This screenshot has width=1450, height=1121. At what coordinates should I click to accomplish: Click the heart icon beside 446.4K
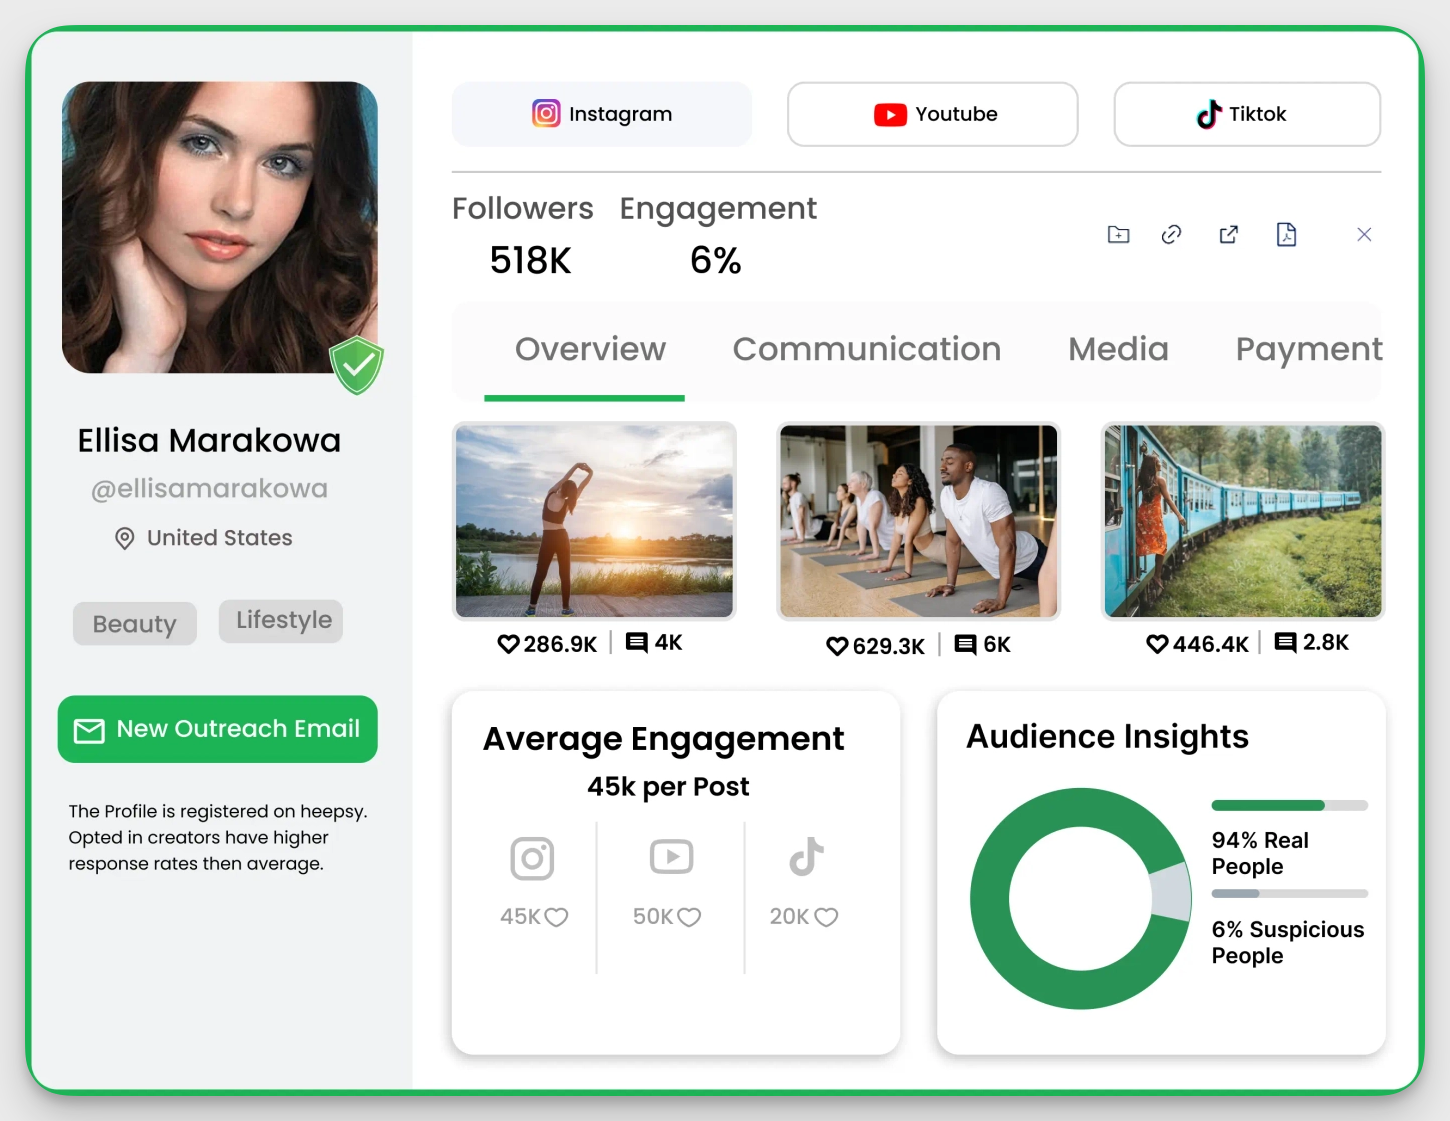point(1157,644)
